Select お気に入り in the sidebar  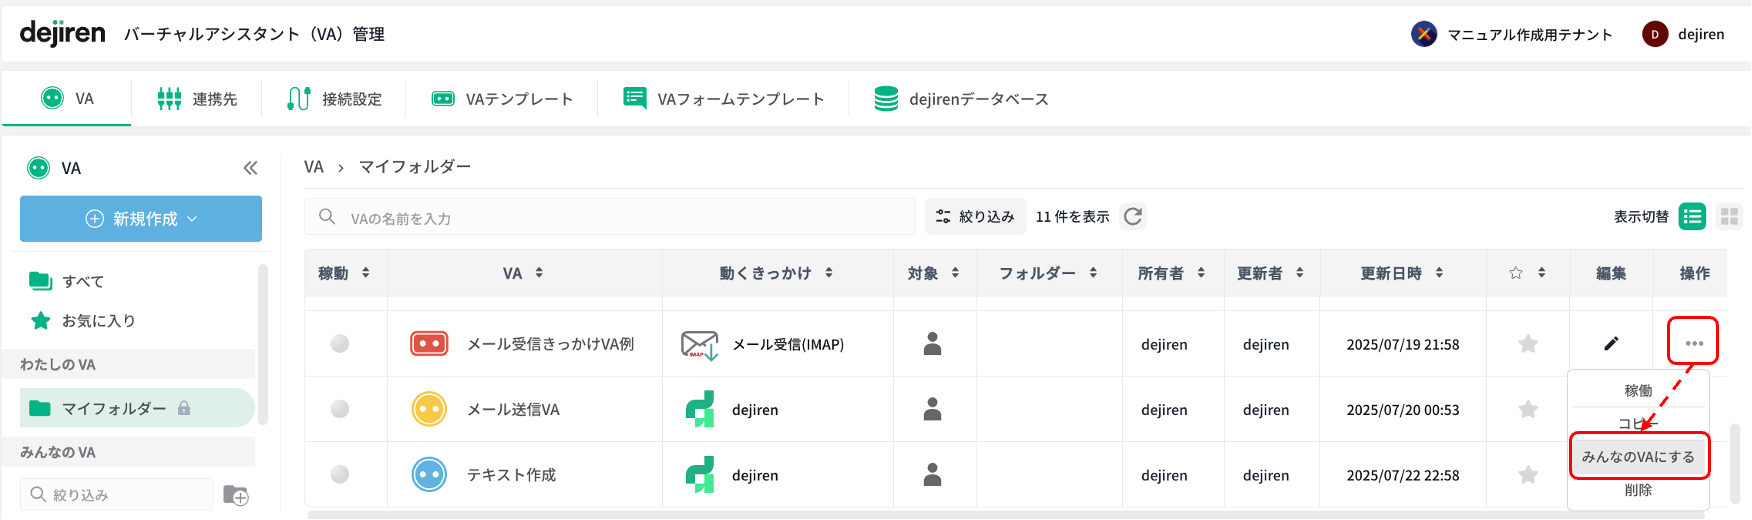click(98, 321)
